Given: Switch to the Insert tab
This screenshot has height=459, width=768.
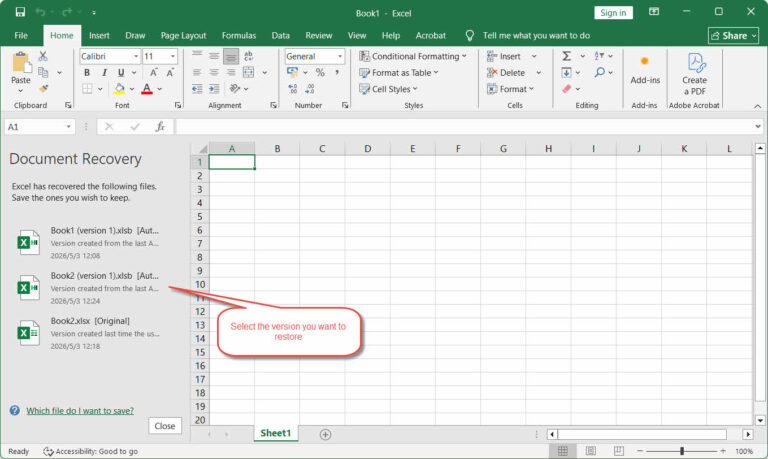Looking at the screenshot, I should coord(99,35).
